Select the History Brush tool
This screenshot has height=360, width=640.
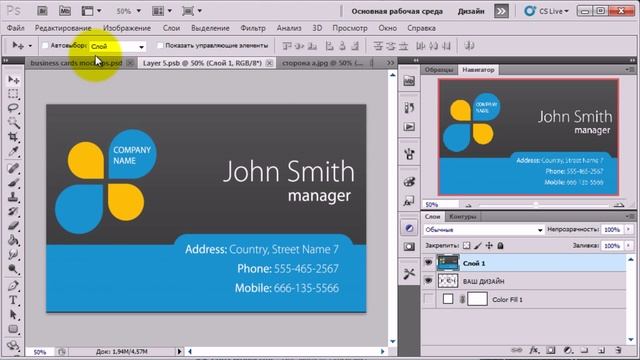[x=13, y=211]
